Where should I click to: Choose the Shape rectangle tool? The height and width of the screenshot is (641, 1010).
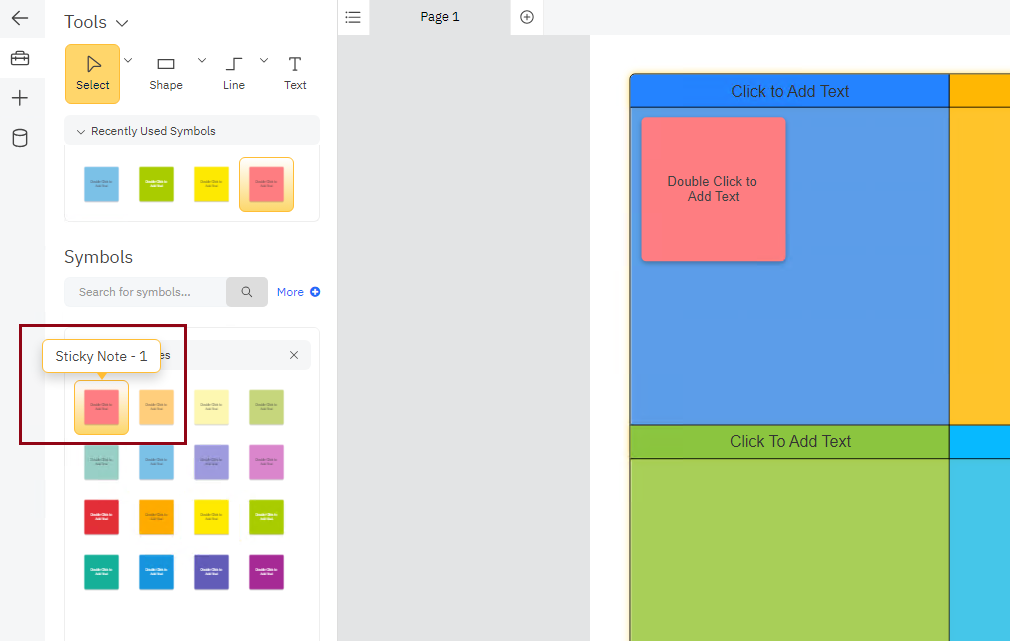166,73
